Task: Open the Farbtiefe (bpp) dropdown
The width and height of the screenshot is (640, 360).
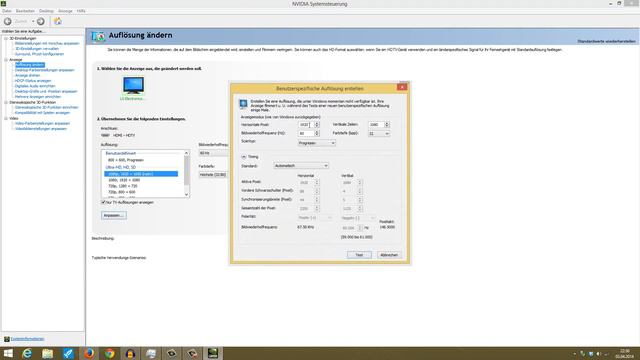Action: point(379,133)
